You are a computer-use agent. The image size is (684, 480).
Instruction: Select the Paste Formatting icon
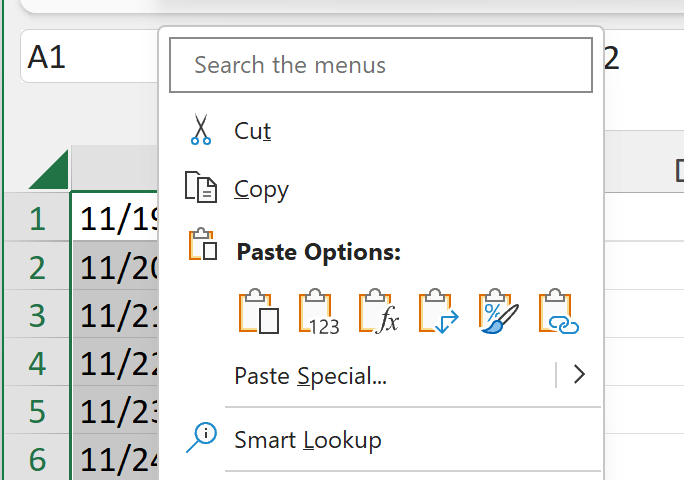499,313
